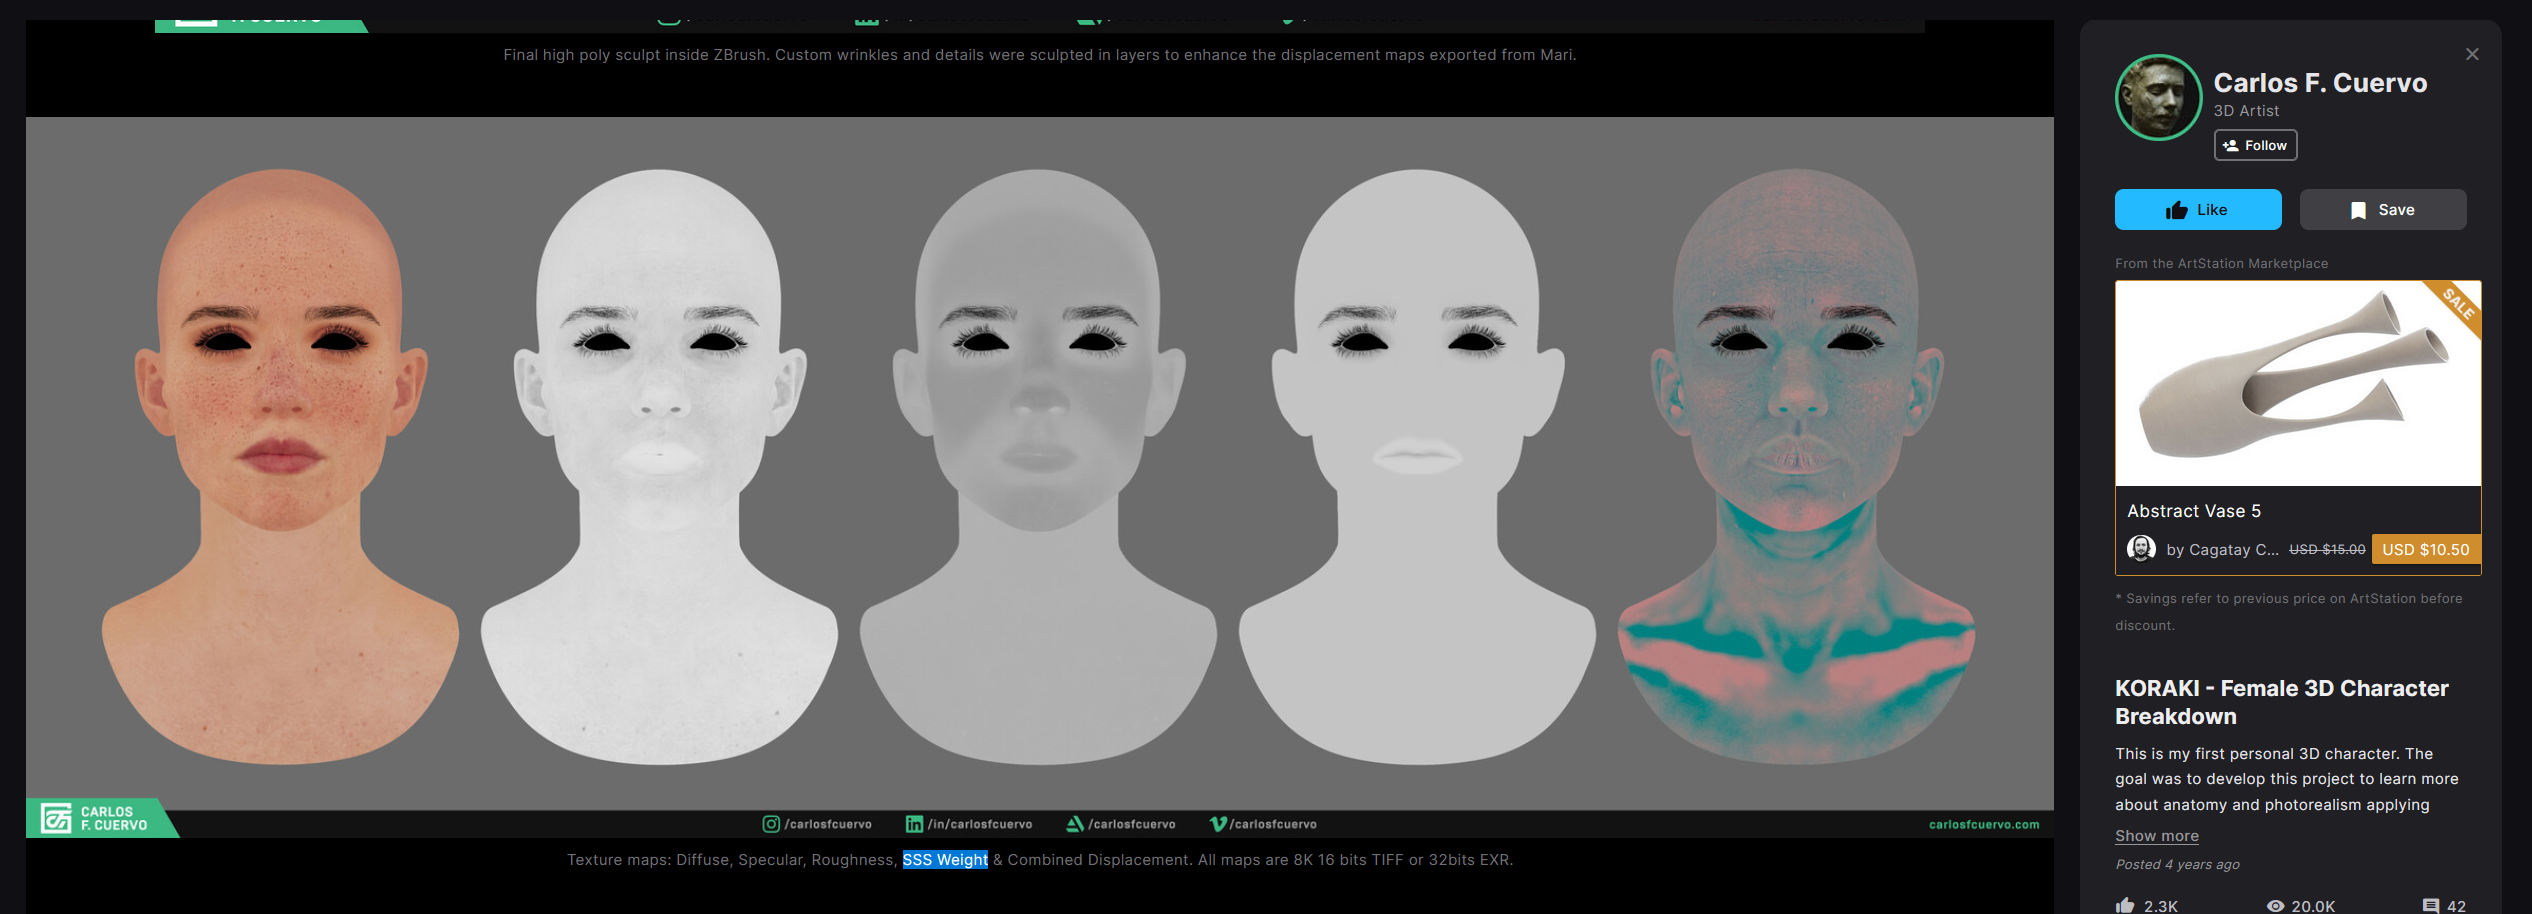Click the LinkedIn icon in image footer
This screenshot has height=914, width=2532.
point(914,824)
